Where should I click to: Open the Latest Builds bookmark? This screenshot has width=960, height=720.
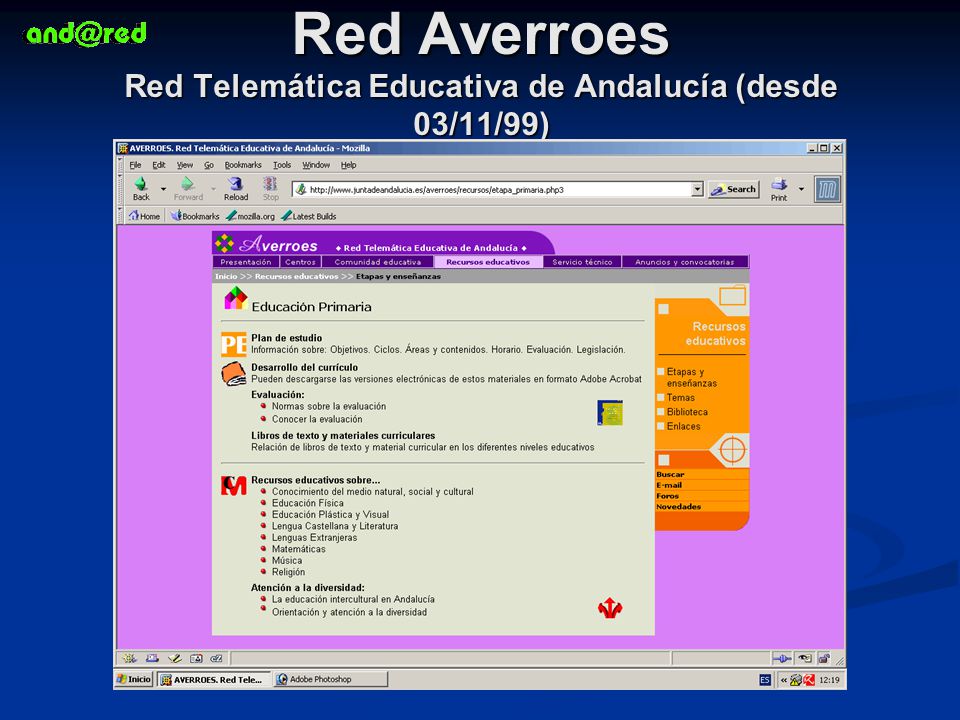[309, 216]
